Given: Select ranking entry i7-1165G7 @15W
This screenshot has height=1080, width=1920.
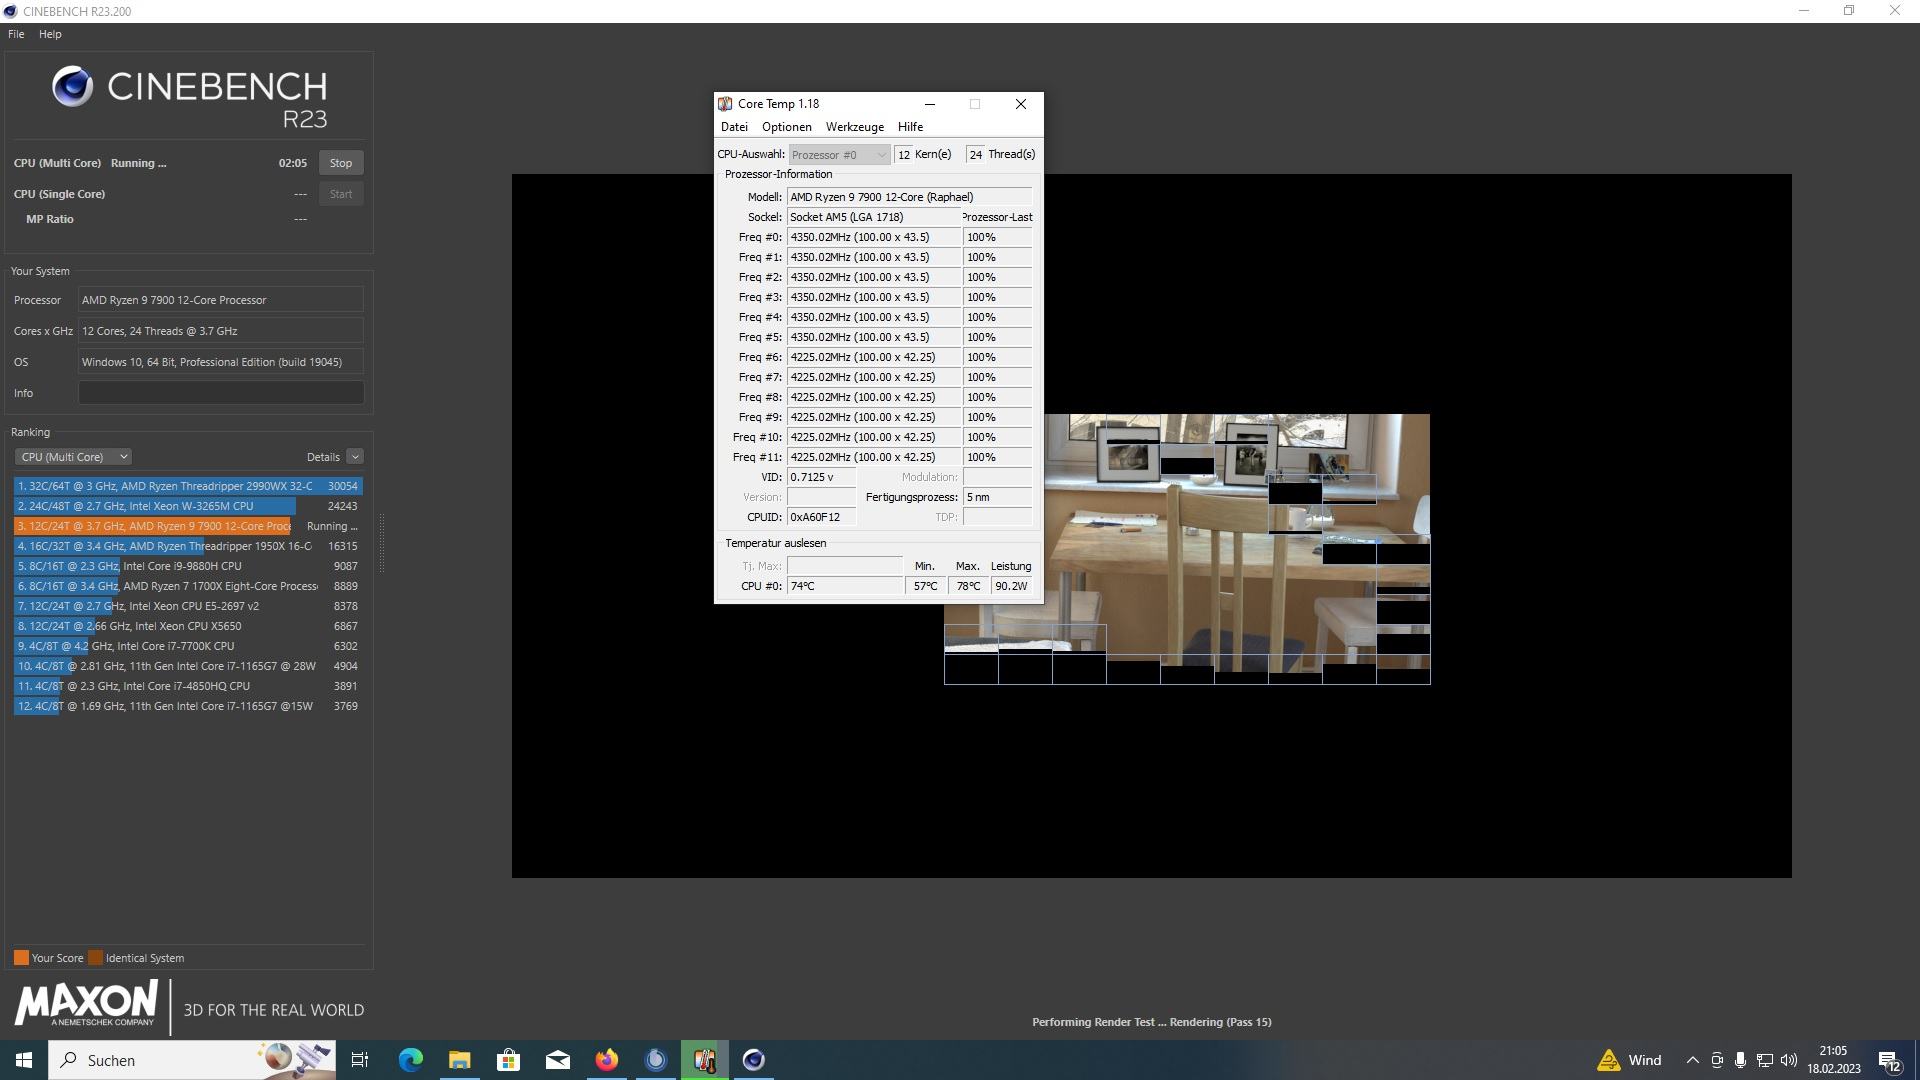Looking at the screenshot, I should [x=188, y=706].
